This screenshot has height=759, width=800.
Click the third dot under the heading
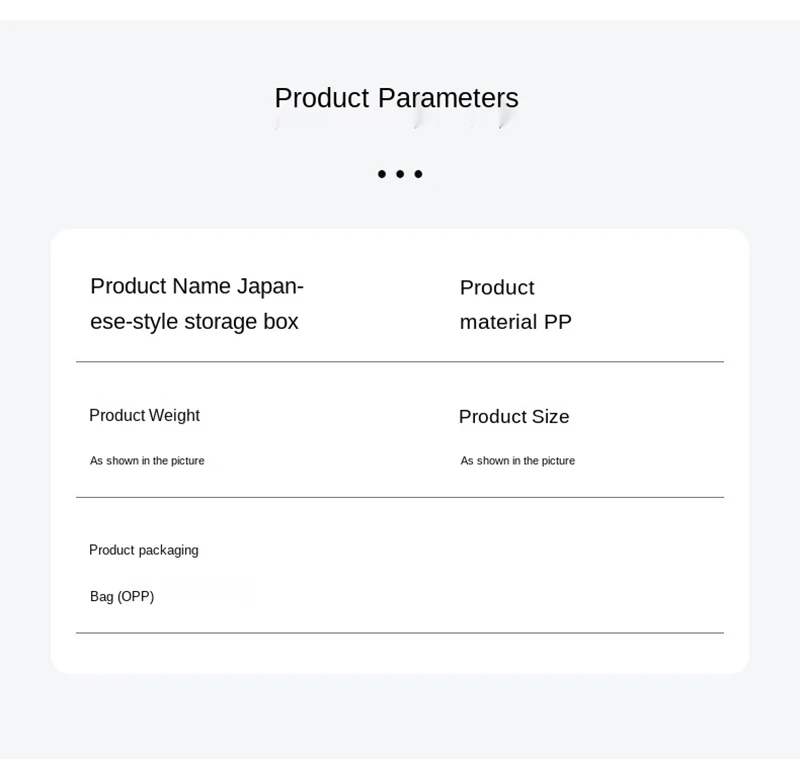point(418,174)
